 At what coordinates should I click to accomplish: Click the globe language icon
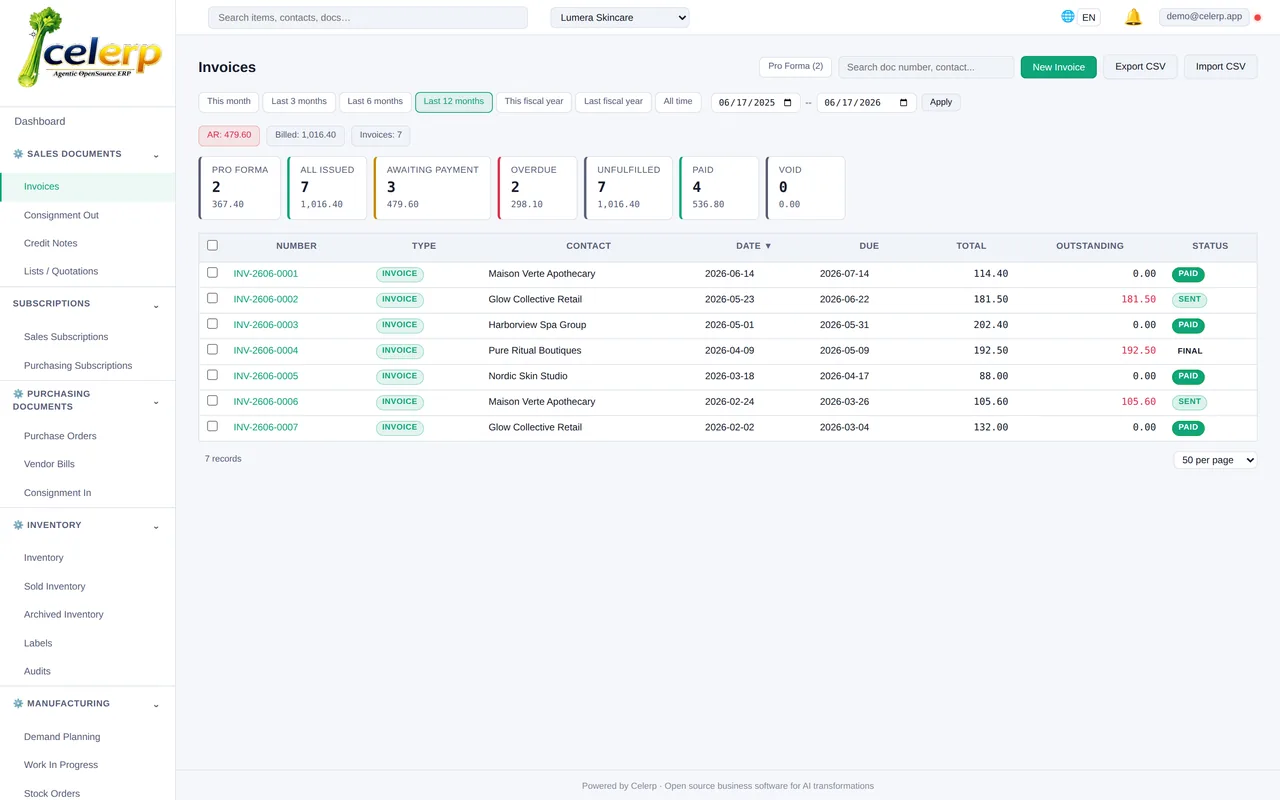click(x=1068, y=16)
